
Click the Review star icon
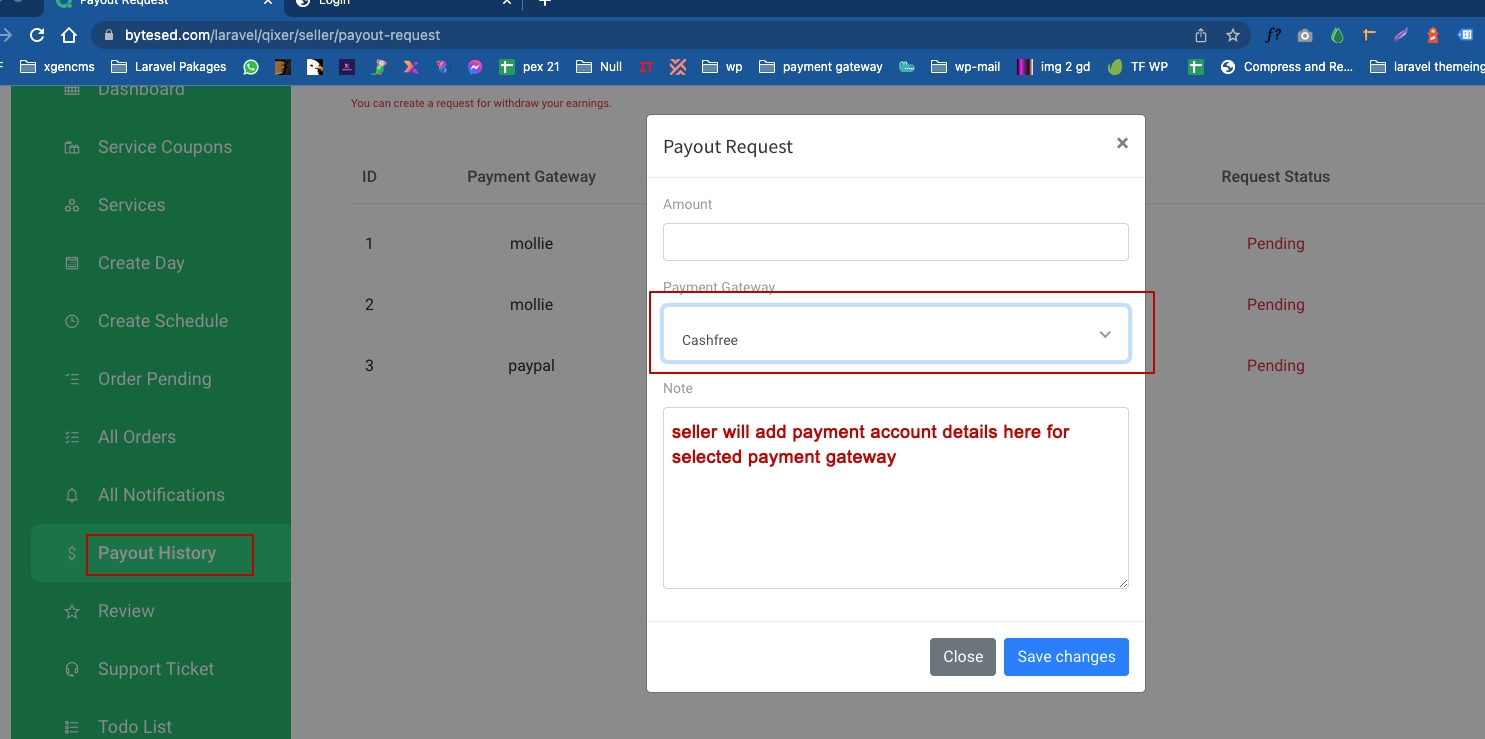click(x=72, y=612)
